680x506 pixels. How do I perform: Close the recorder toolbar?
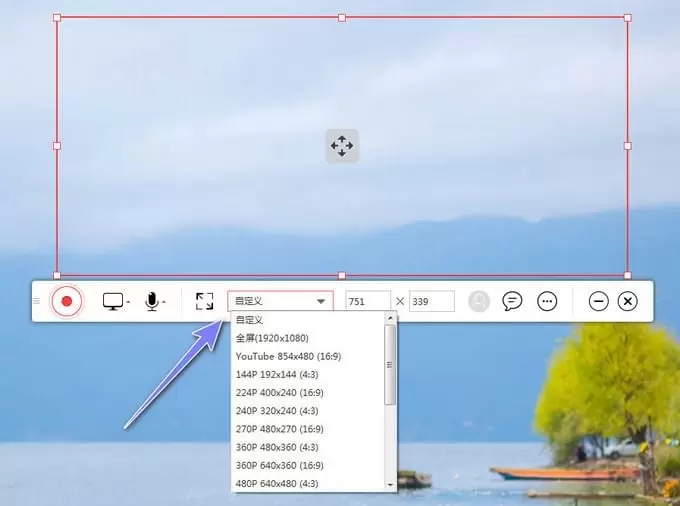(628, 301)
